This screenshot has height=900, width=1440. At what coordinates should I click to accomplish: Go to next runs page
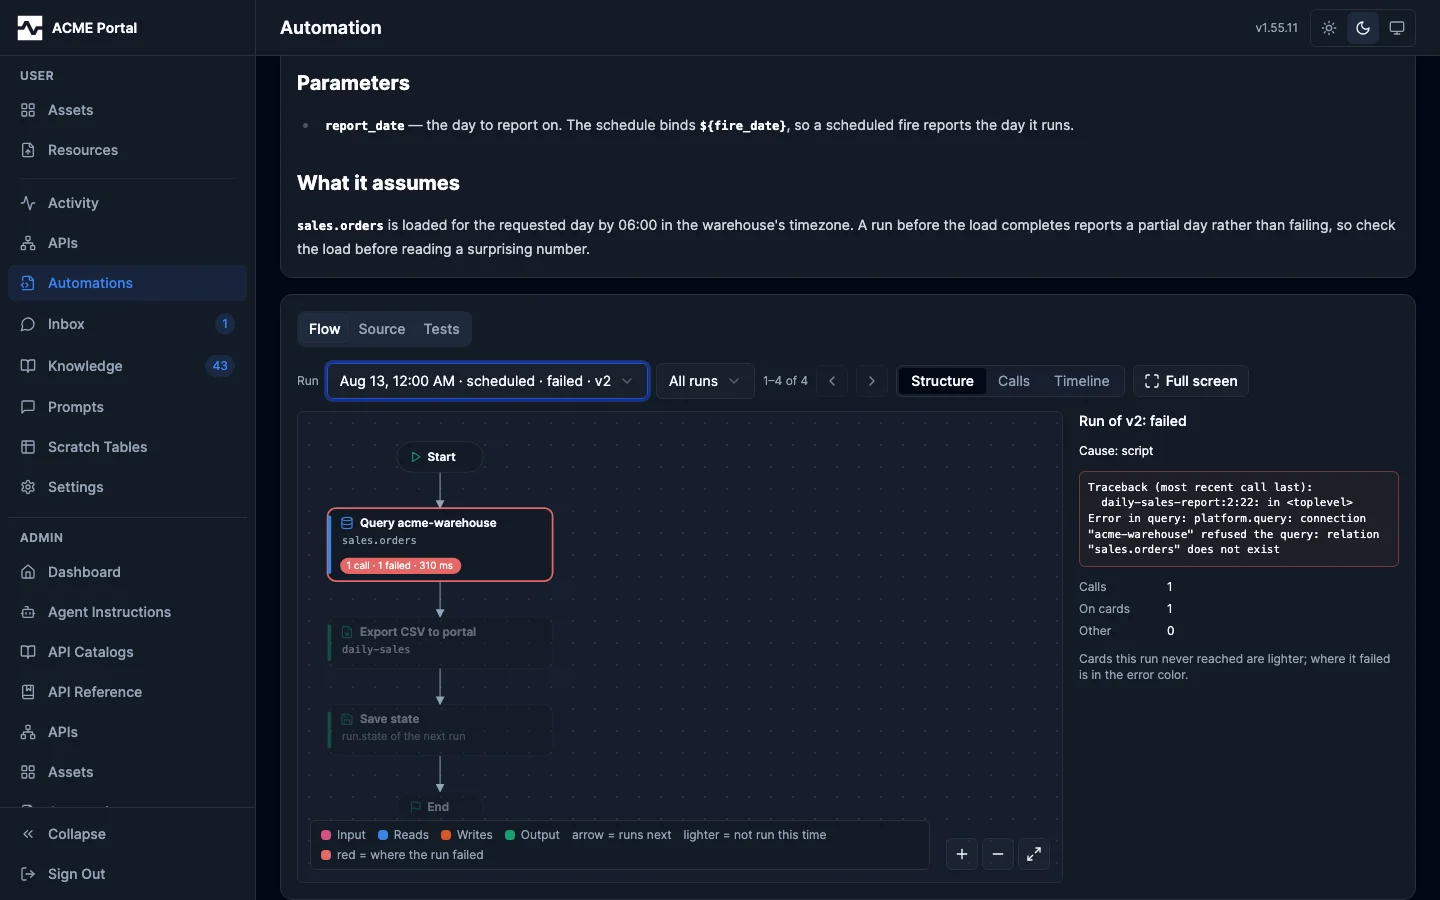coord(872,381)
